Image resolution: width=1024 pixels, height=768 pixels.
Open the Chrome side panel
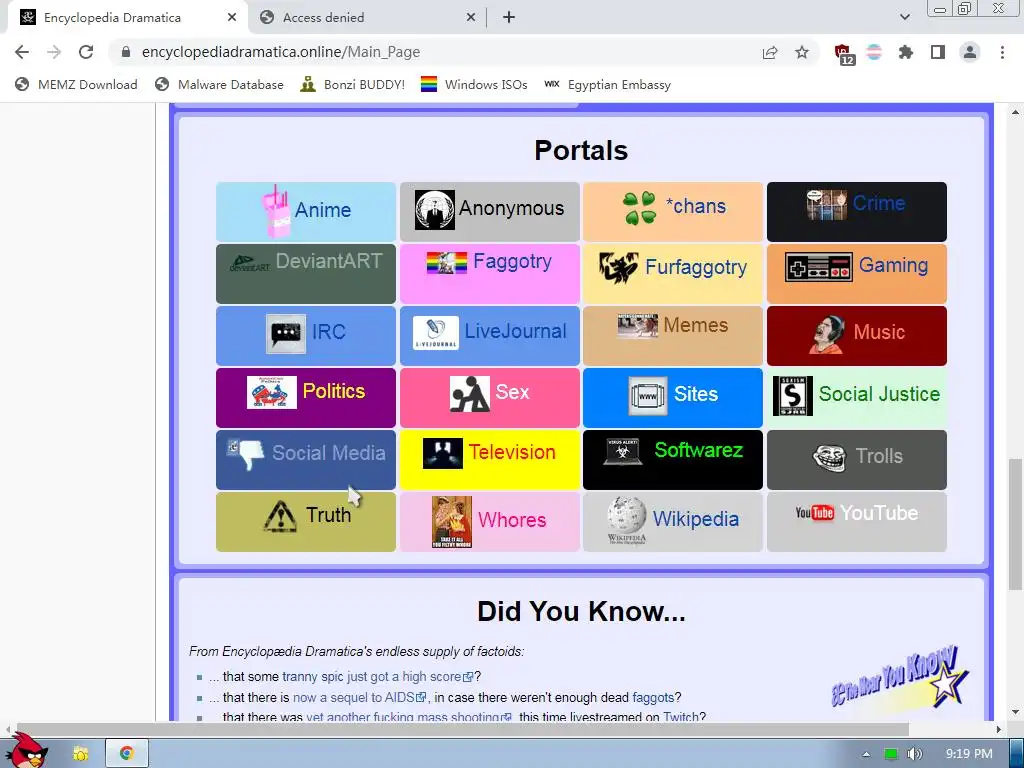[x=938, y=52]
